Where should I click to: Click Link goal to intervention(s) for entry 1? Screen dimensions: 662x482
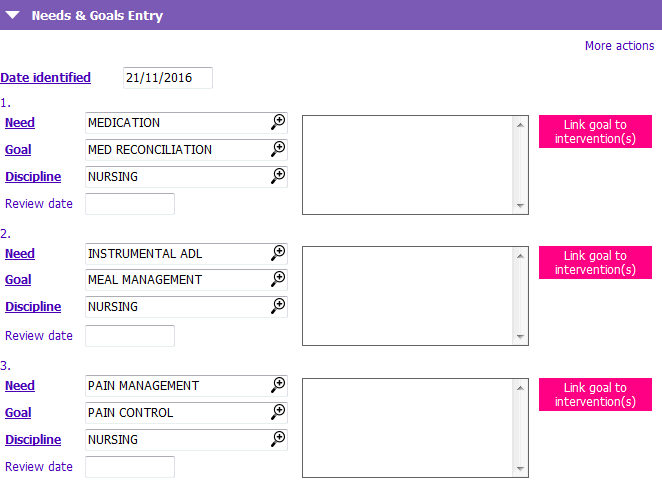(x=595, y=131)
